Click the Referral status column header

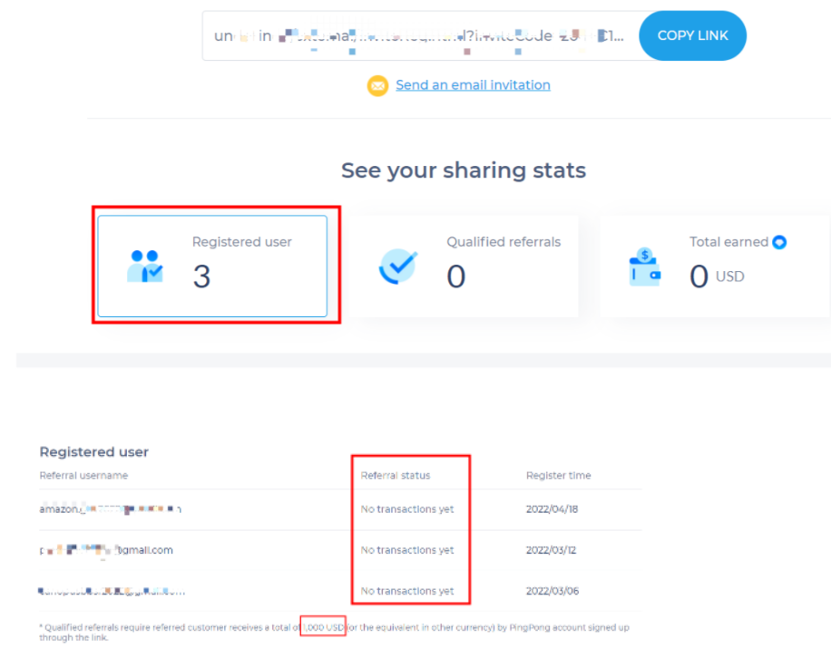click(x=395, y=475)
